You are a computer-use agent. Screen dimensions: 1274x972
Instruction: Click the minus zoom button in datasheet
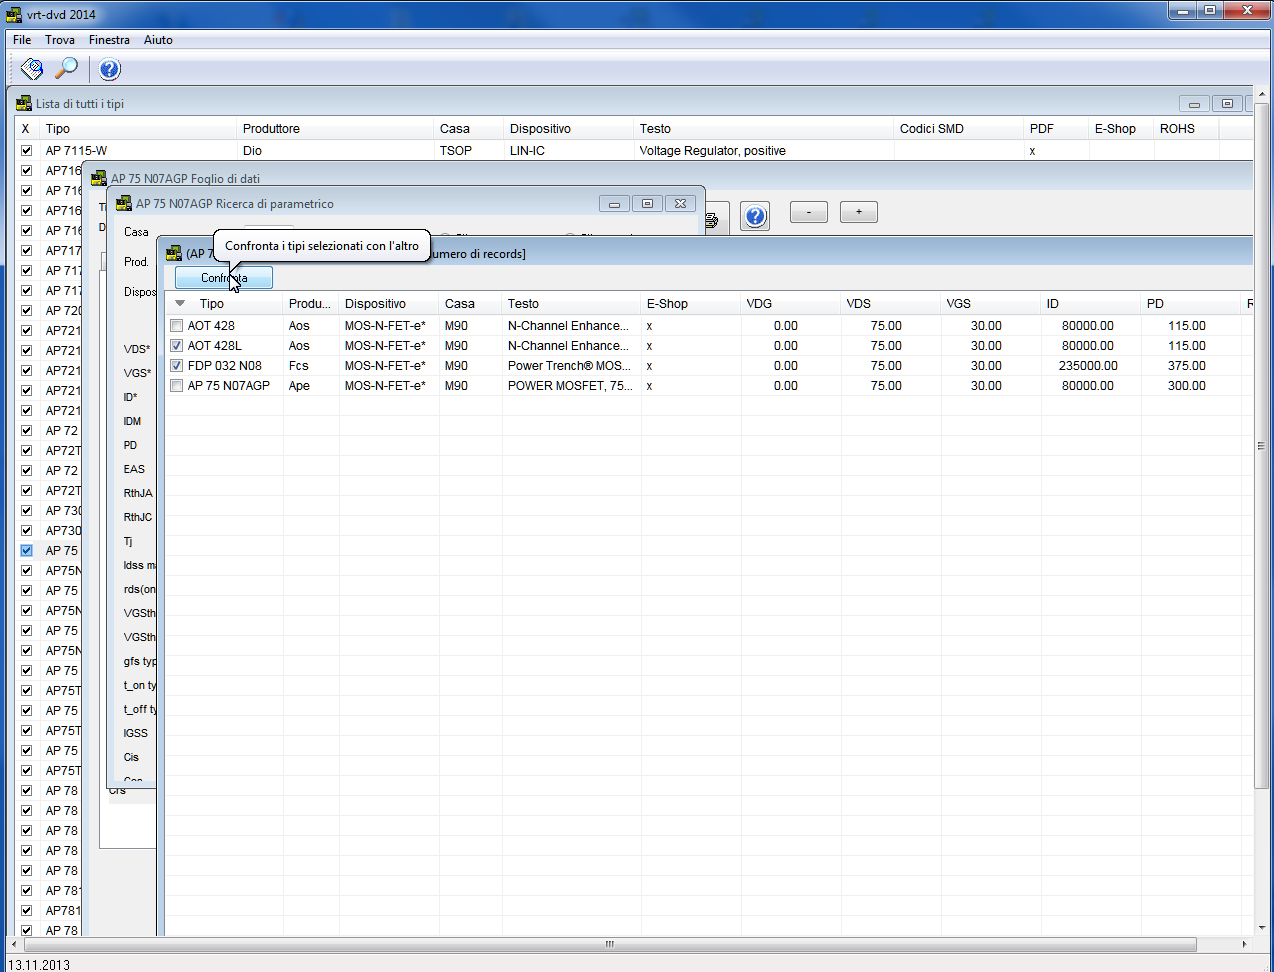point(809,212)
